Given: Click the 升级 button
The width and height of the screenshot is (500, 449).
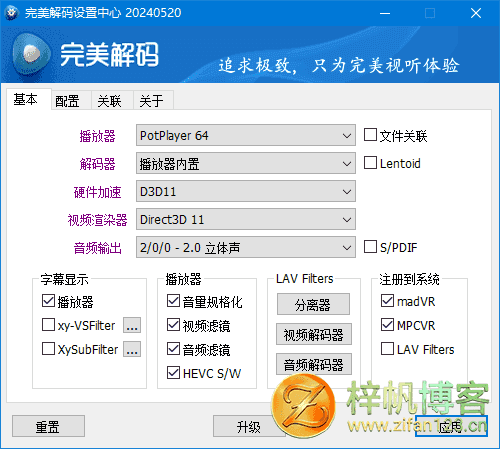Looking at the screenshot, I should pos(249,426).
